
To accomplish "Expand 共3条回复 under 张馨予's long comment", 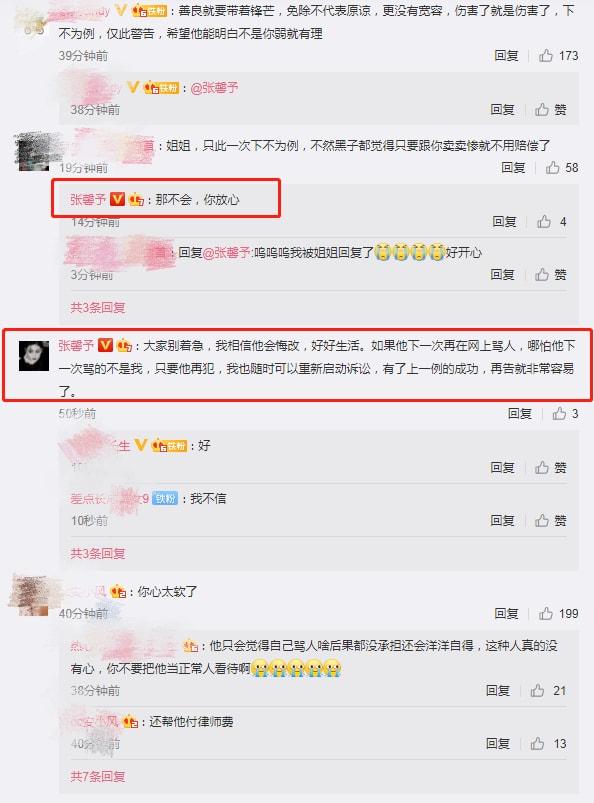I will pyautogui.click(x=98, y=553).
